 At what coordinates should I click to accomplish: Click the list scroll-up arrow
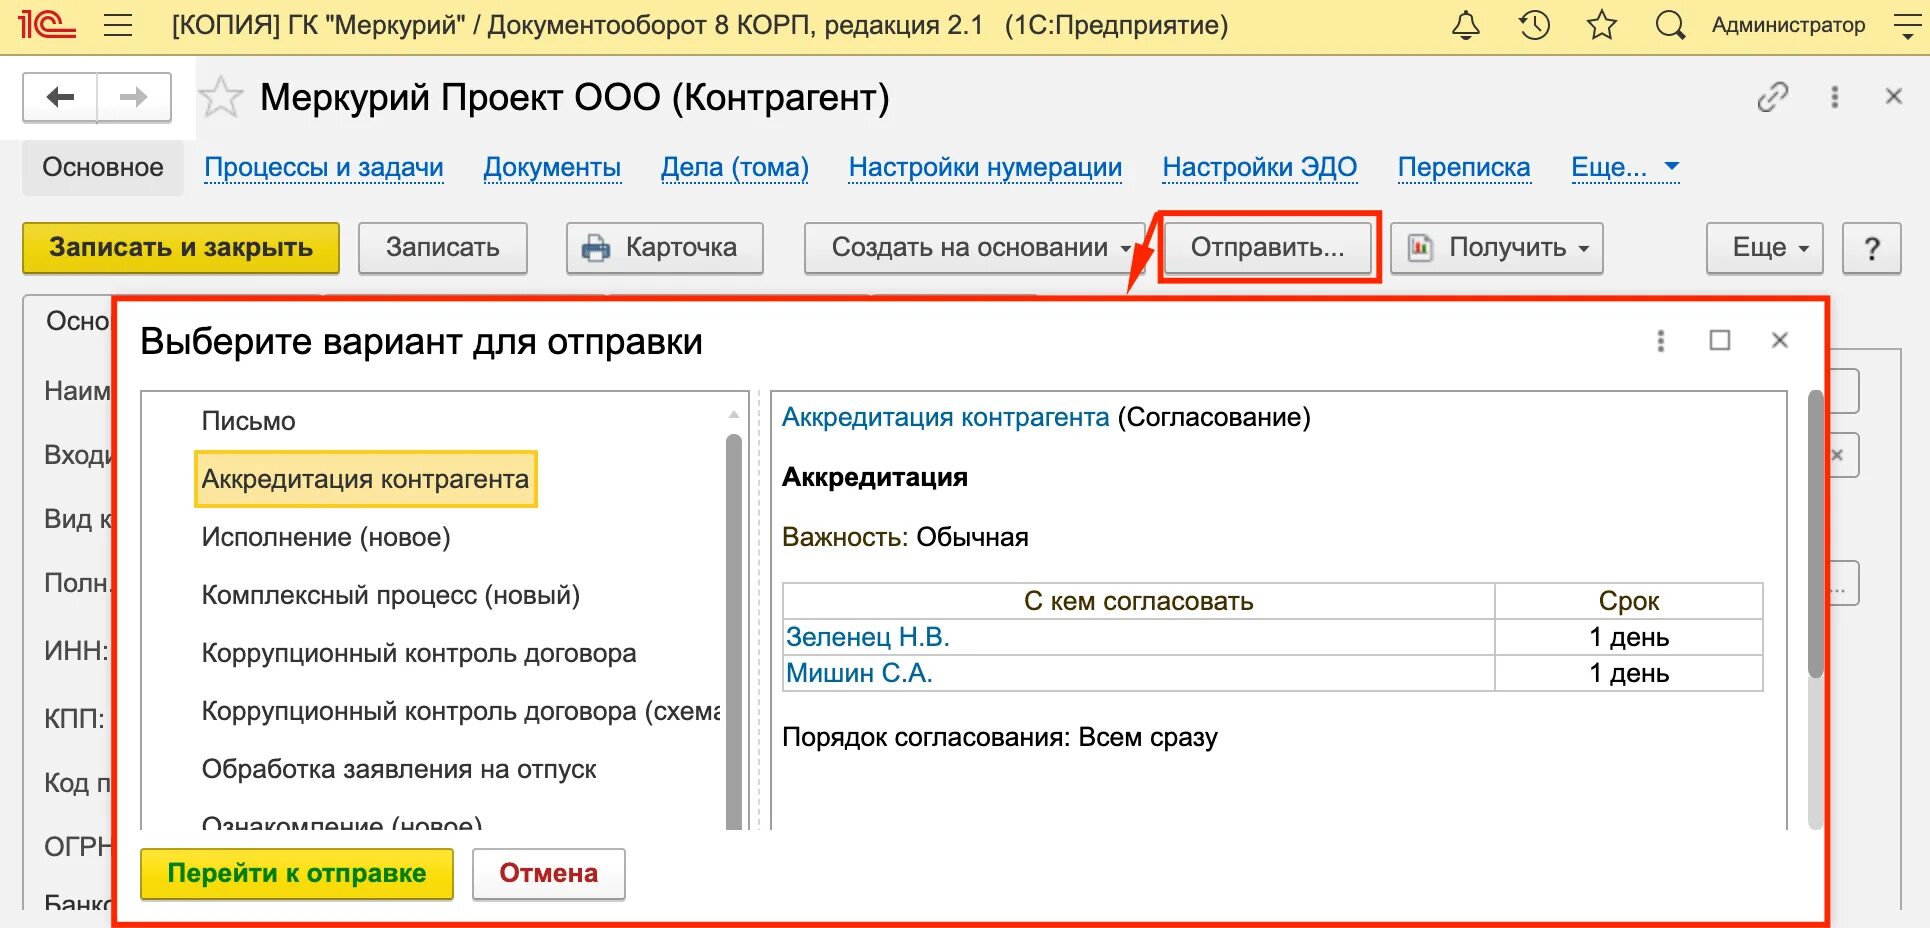tap(734, 413)
